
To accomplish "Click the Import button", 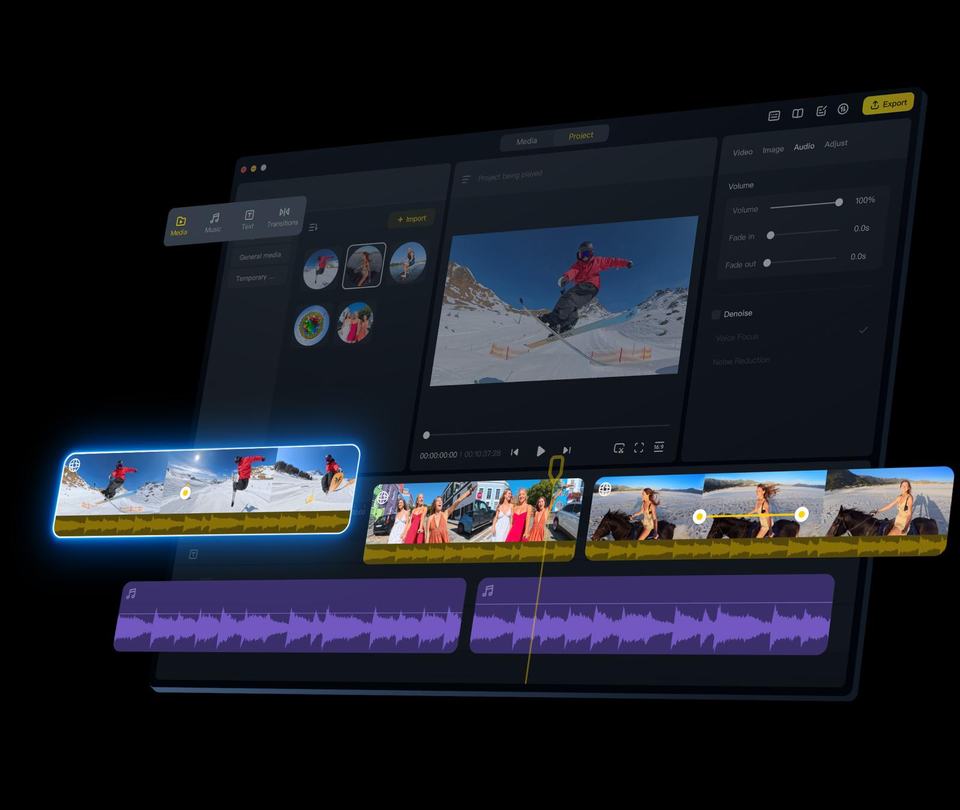I will (411, 219).
